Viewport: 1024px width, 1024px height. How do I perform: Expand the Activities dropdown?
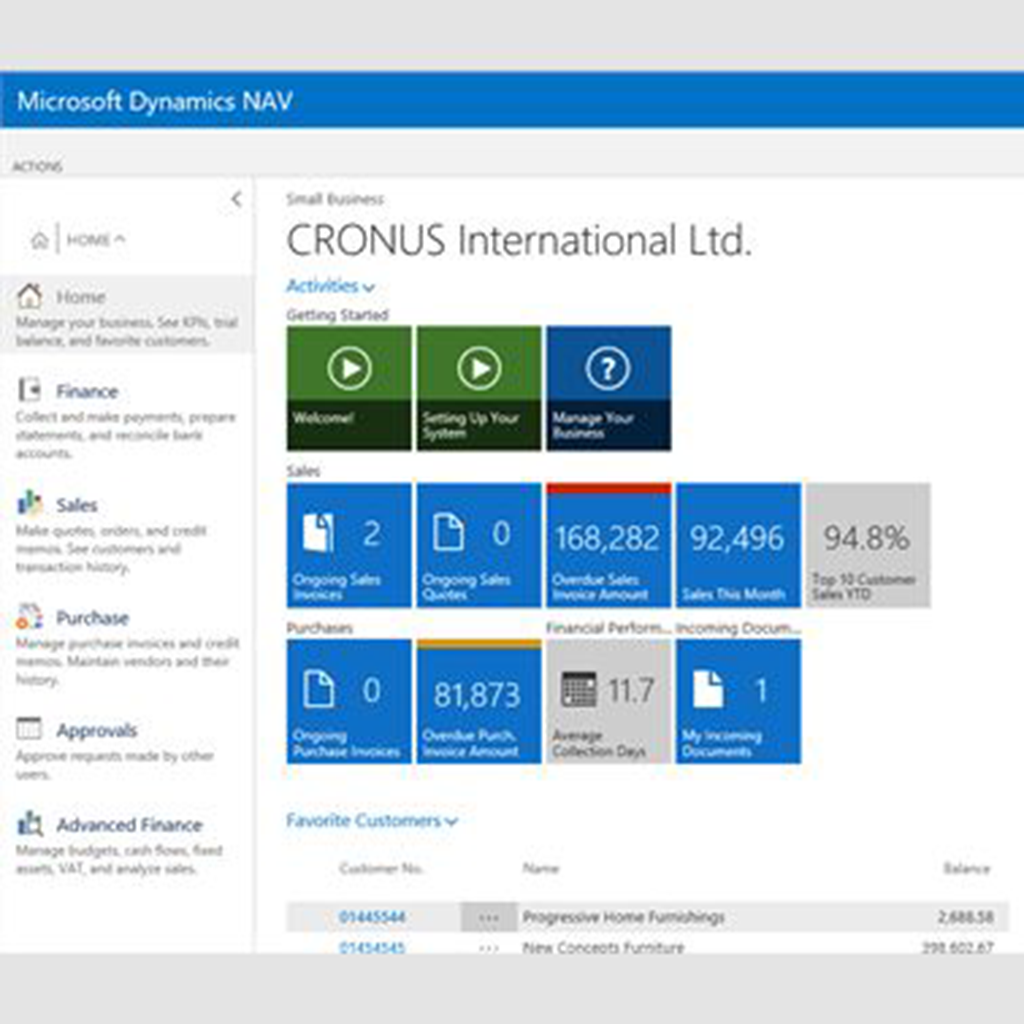click(x=330, y=286)
